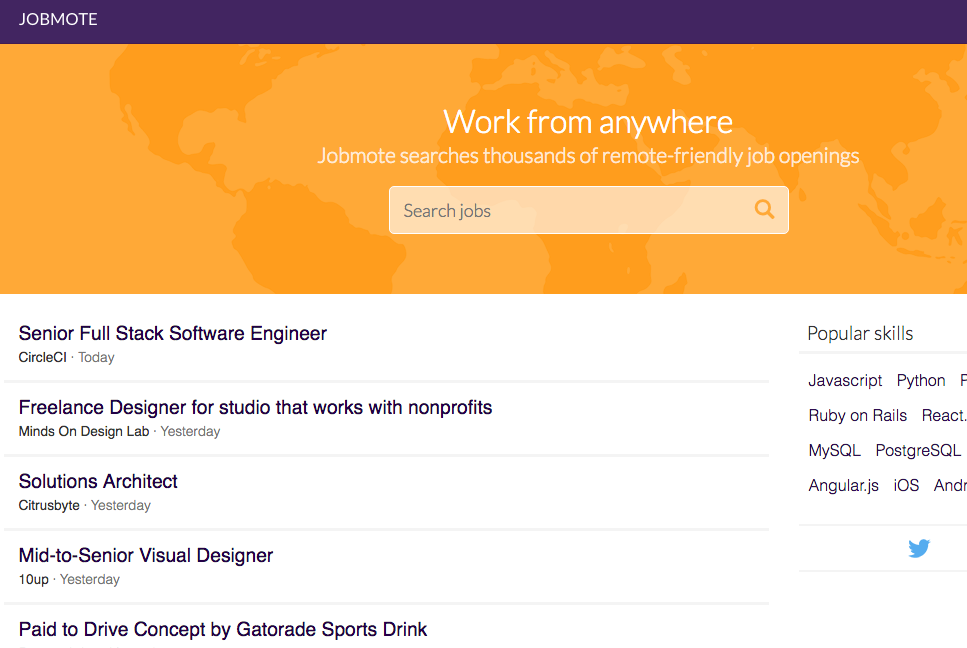Select the MySQL skill tag

834,451
